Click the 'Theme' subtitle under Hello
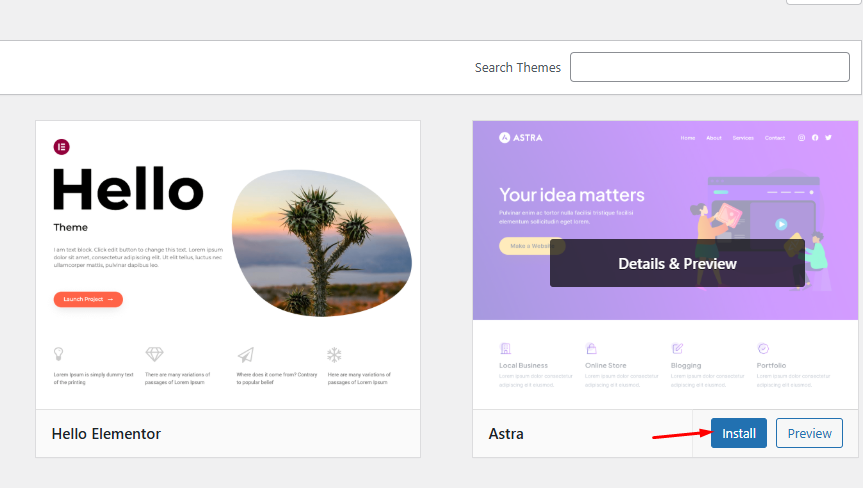 click(x=70, y=227)
